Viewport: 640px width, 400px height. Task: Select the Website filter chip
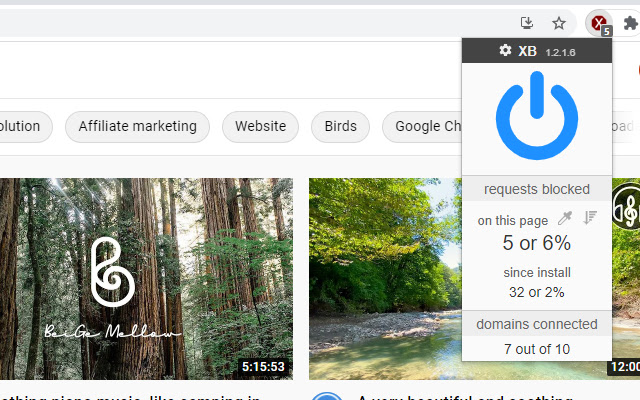pyautogui.click(x=260, y=126)
